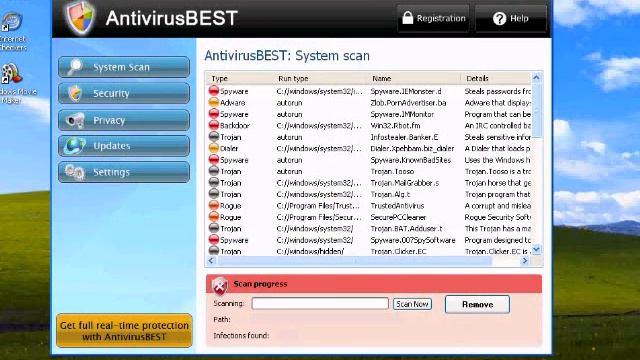Click the Remove button
The height and width of the screenshot is (360, 640).
(477, 304)
